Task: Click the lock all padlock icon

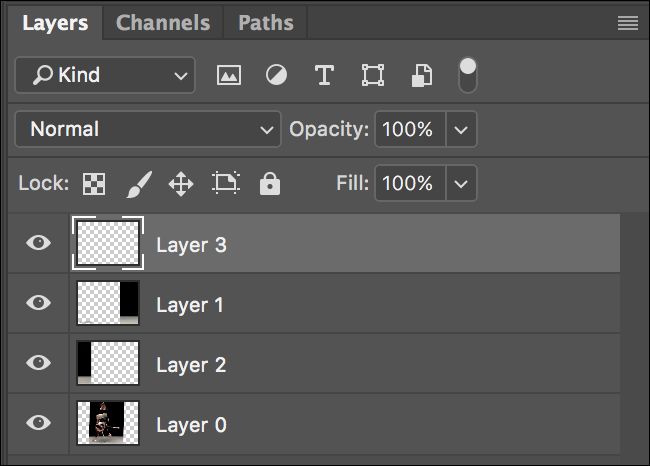Action: pyautogui.click(x=270, y=184)
